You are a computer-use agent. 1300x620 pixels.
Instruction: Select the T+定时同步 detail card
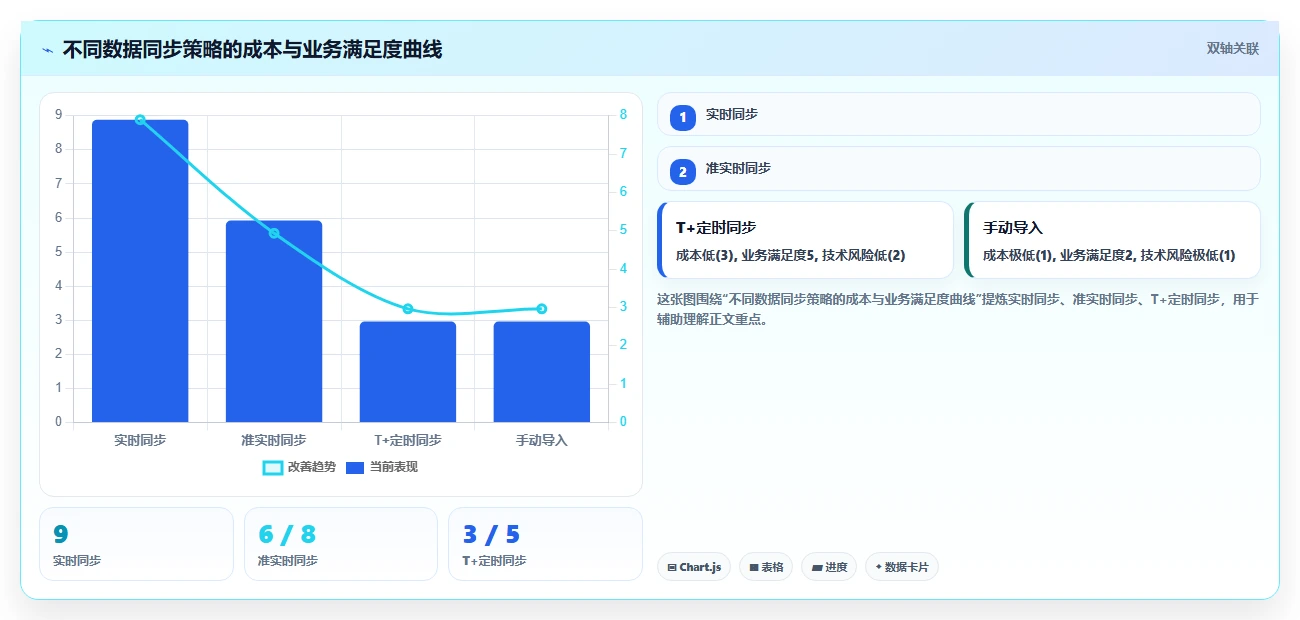tap(805, 240)
